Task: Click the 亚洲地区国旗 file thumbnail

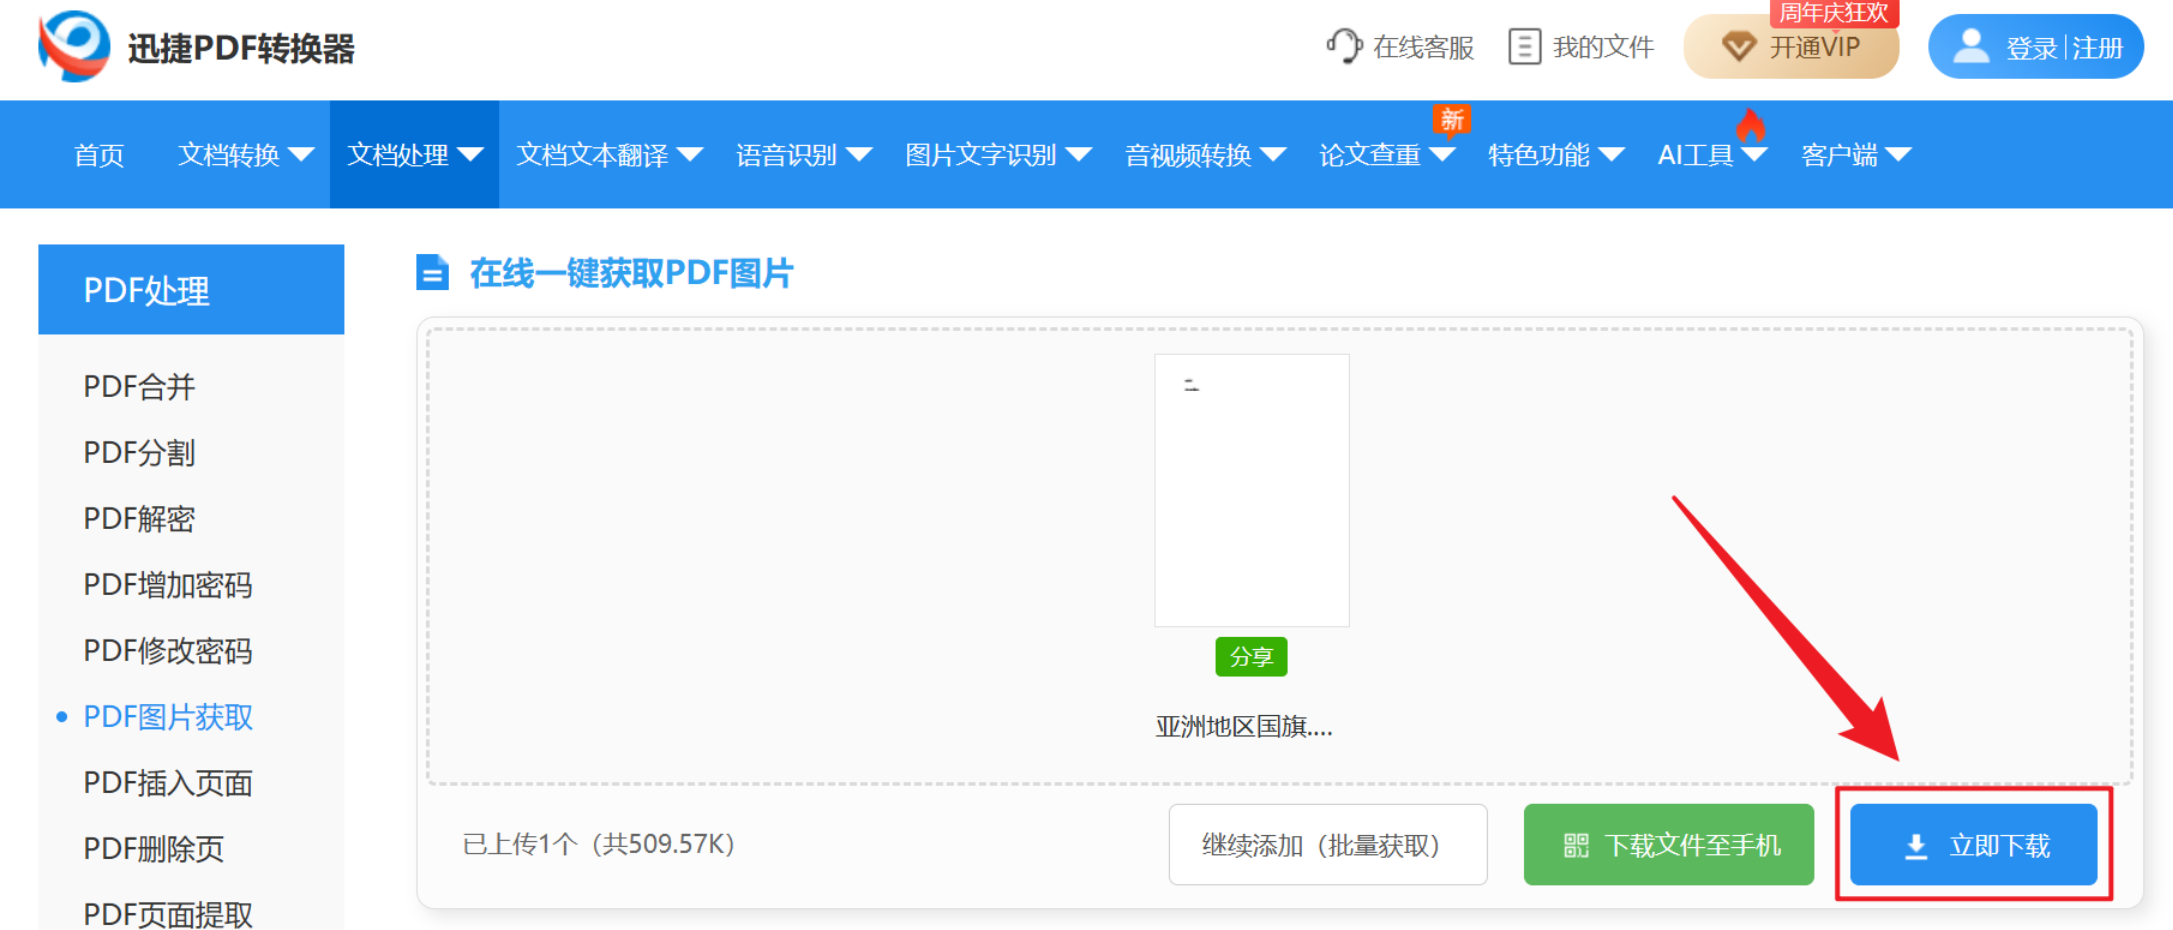Action: [x=1250, y=489]
